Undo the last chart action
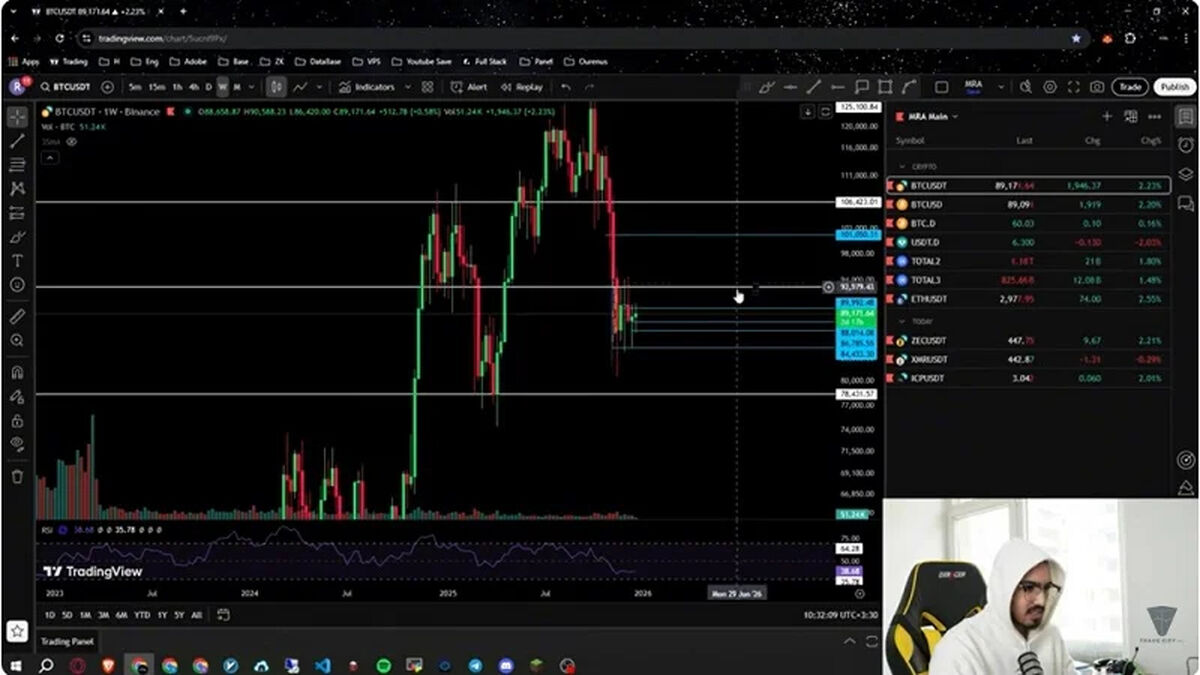This screenshot has height=675, width=1200. (x=566, y=87)
